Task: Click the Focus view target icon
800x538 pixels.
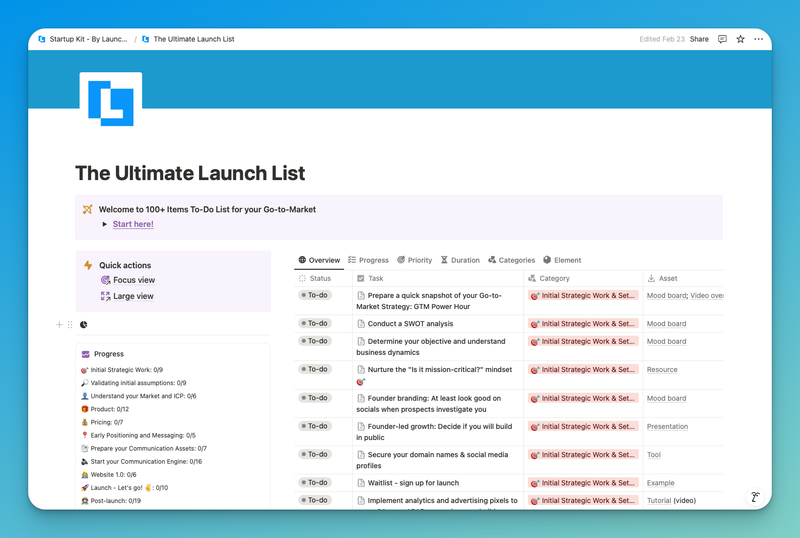Action: (106, 280)
